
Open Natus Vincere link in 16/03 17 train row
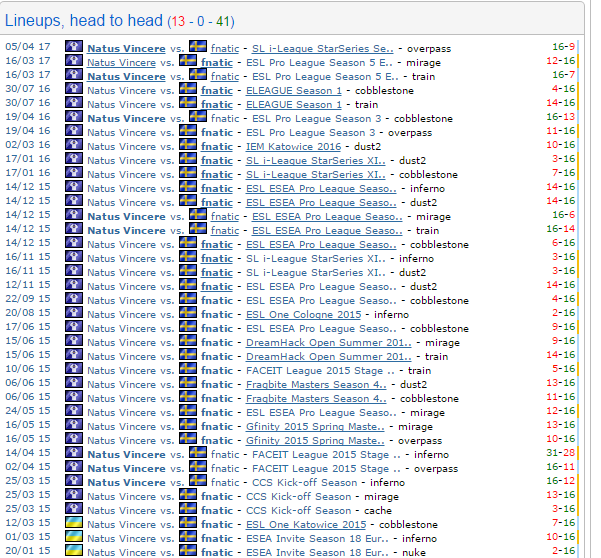point(126,77)
